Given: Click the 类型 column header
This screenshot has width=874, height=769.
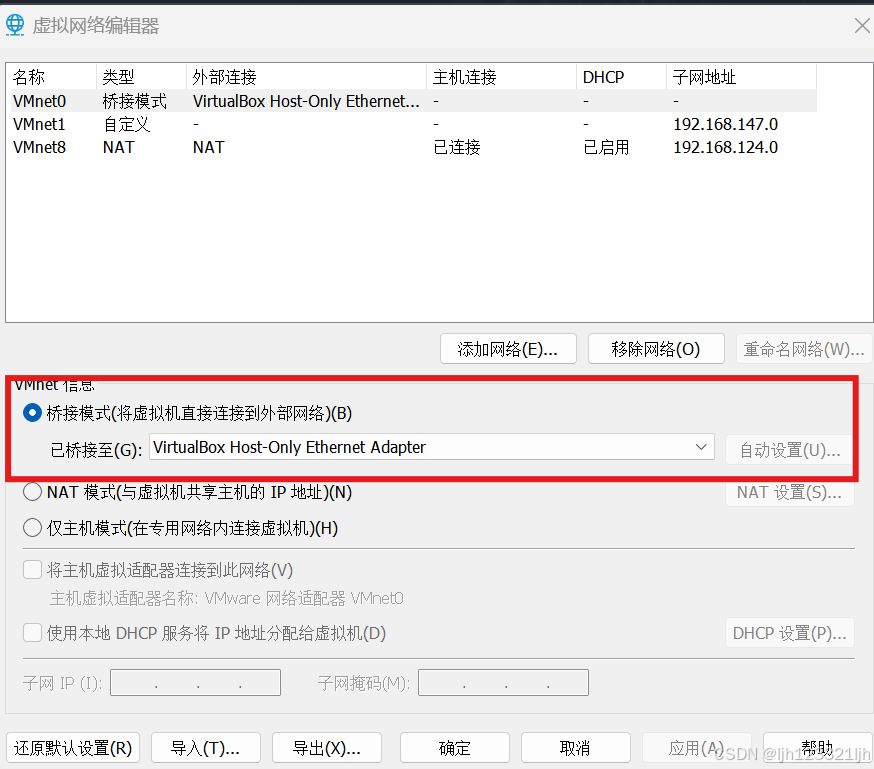Looking at the screenshot, I should tap(142, 77).
